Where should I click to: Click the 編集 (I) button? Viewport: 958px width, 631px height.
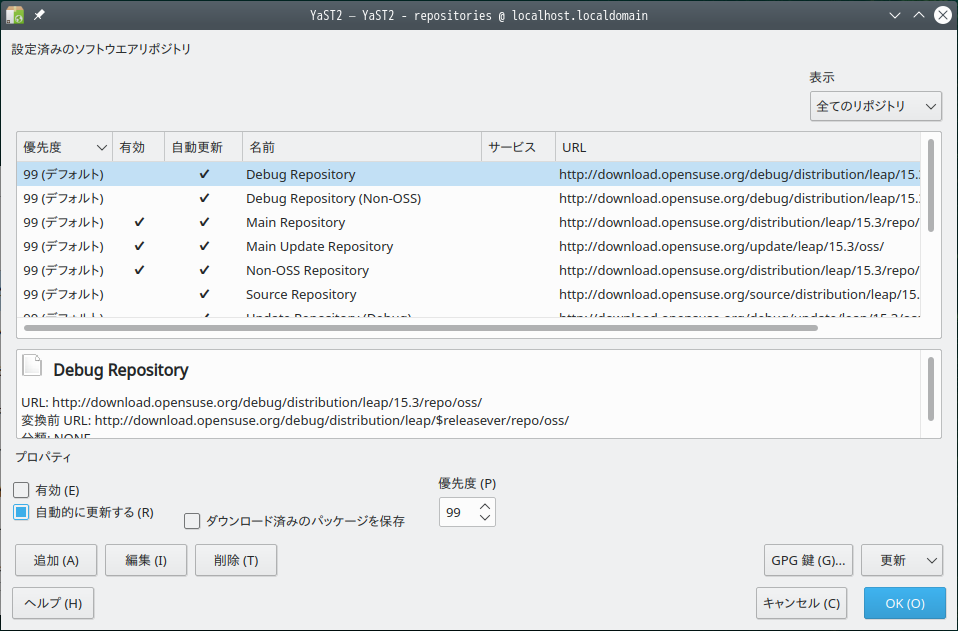coord(146,560)
